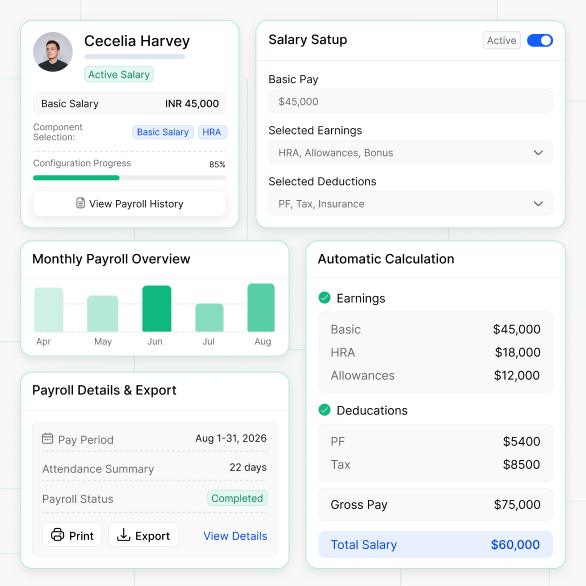Select the Aug bar in payroll chart

[261, 308]
